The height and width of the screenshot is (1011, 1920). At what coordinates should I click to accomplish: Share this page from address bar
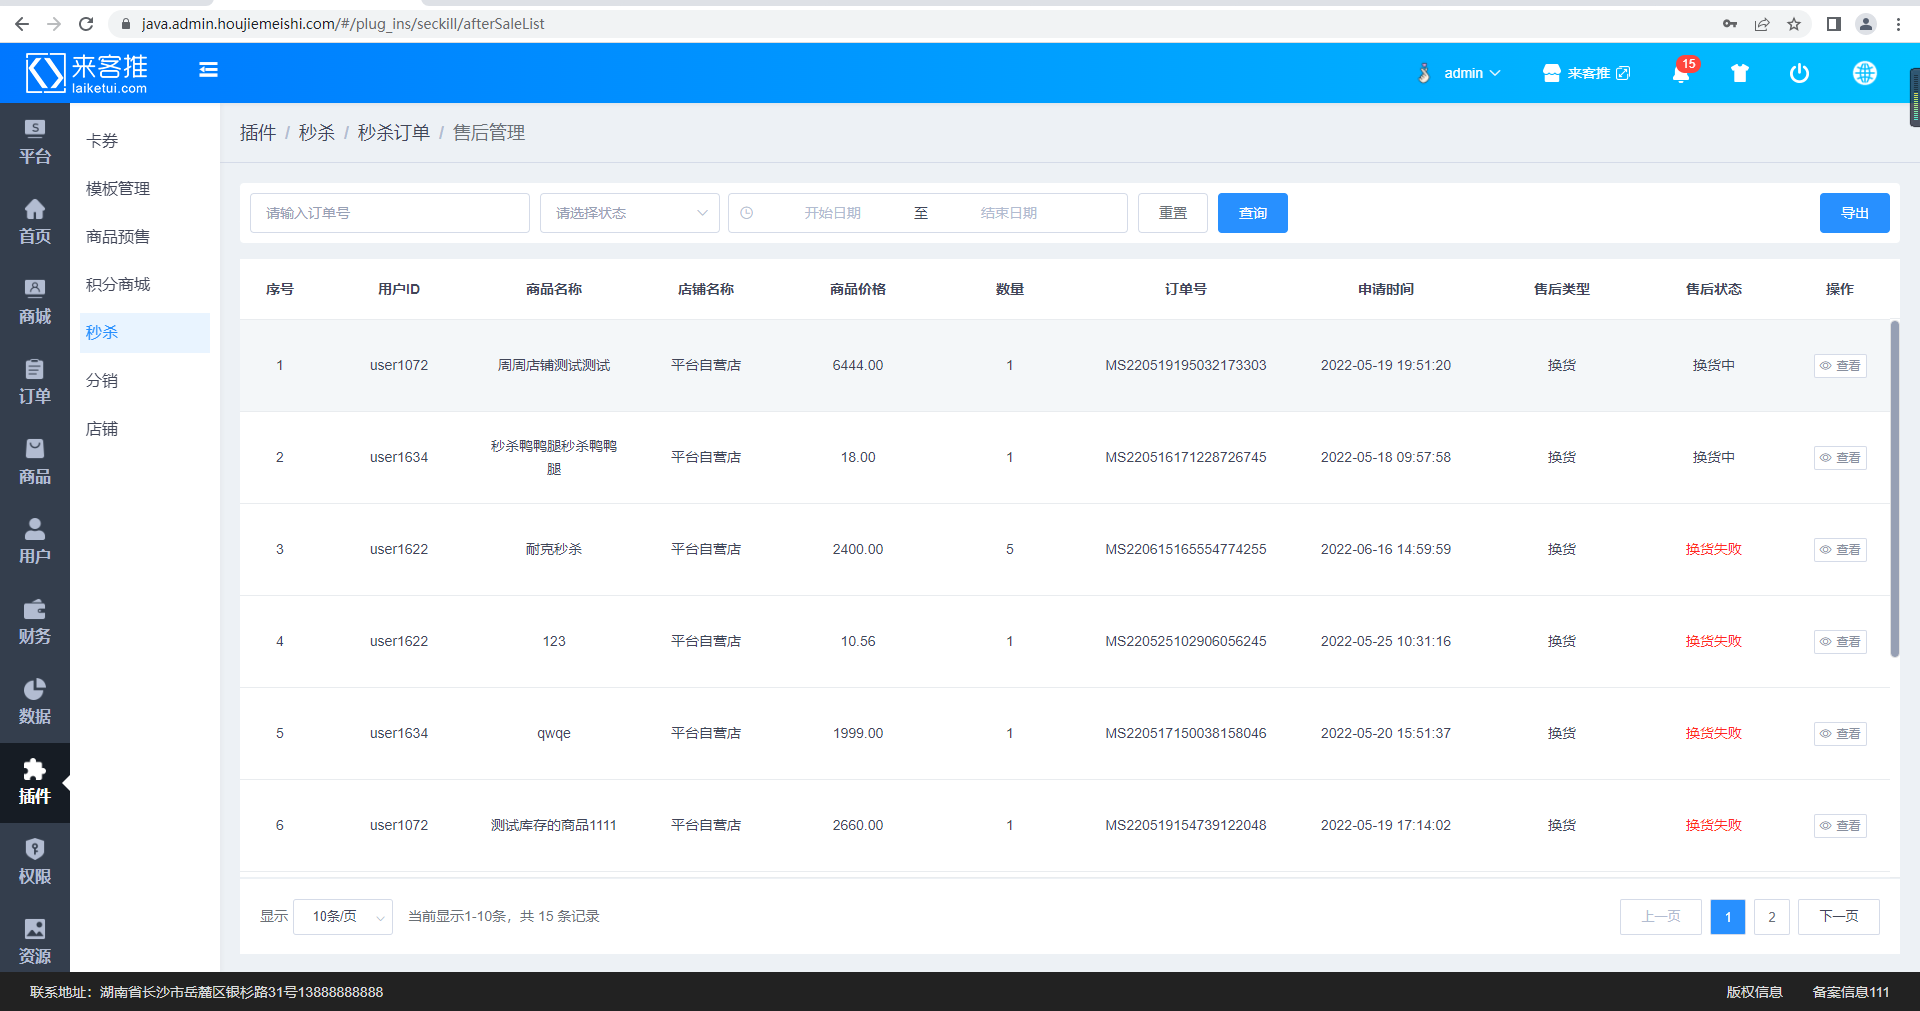pyautogui.click(x=1762, y=24)
